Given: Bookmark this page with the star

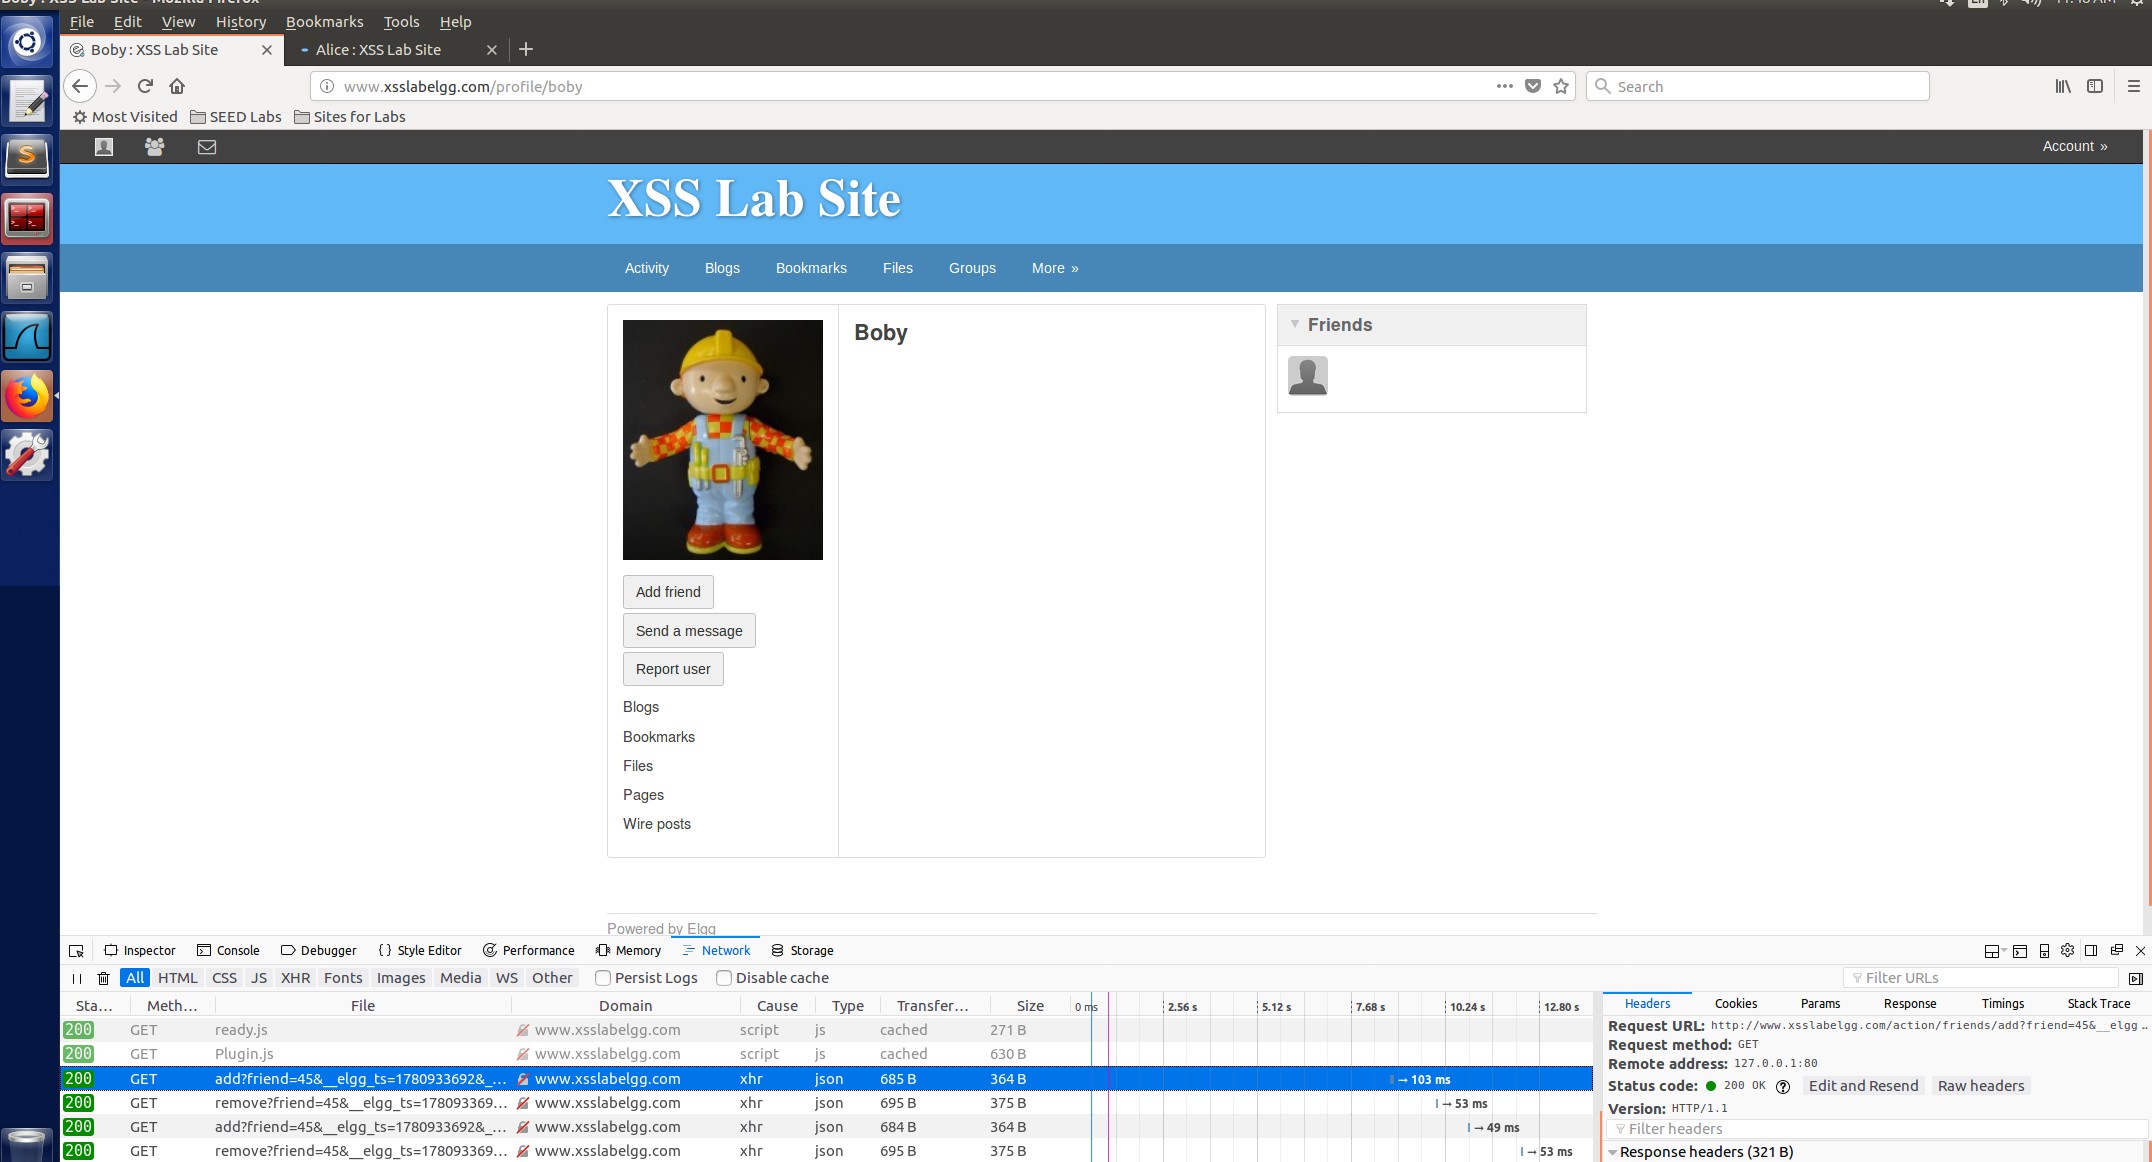Looking at the screenshot, I should pyautogui.click(x=1561, y=86).
